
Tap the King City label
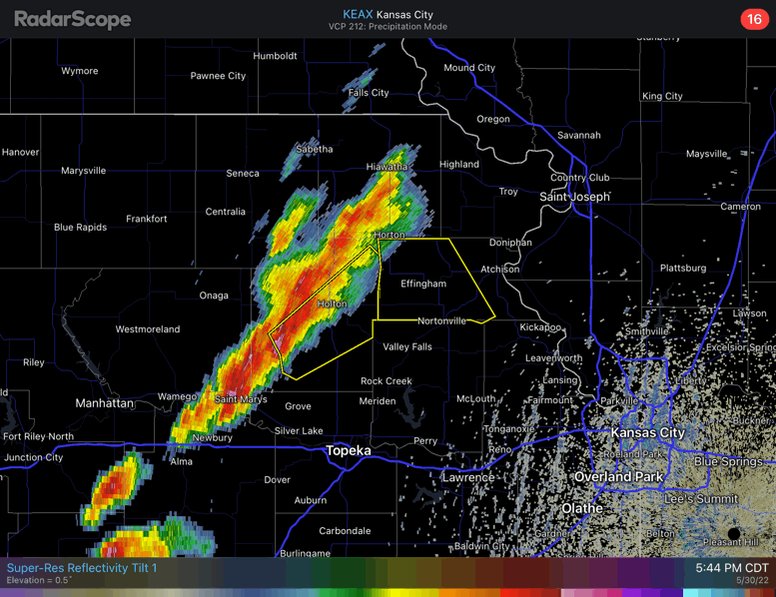(x=662, y=96)
